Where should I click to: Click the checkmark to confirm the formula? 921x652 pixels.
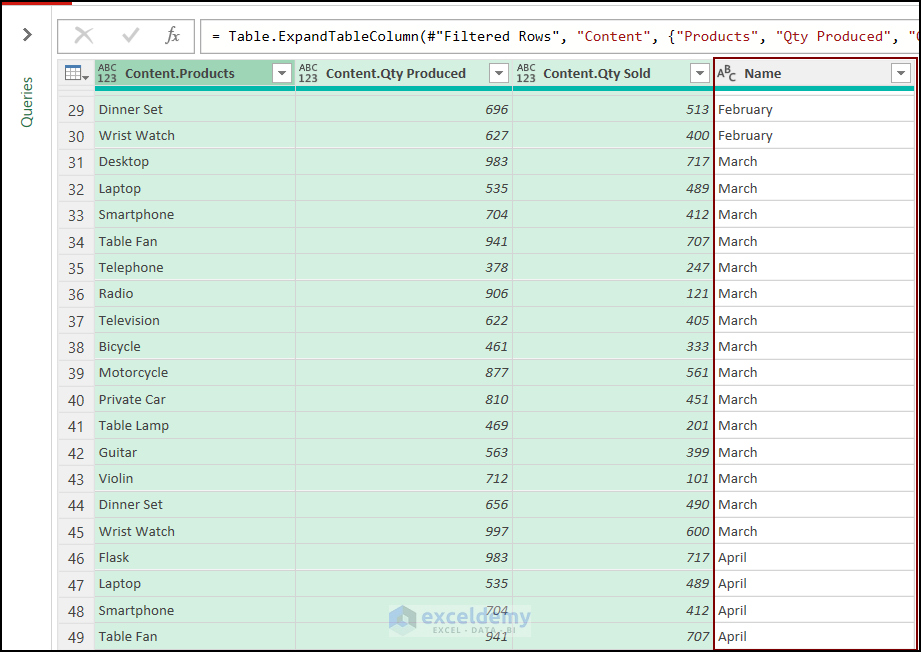click(x=130, y=36)
